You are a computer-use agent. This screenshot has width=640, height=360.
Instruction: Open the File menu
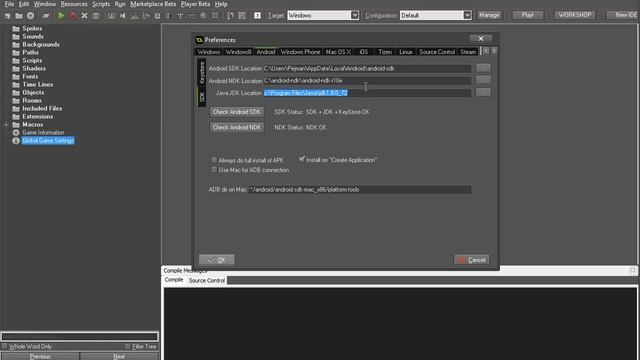(x=9, y=4)
